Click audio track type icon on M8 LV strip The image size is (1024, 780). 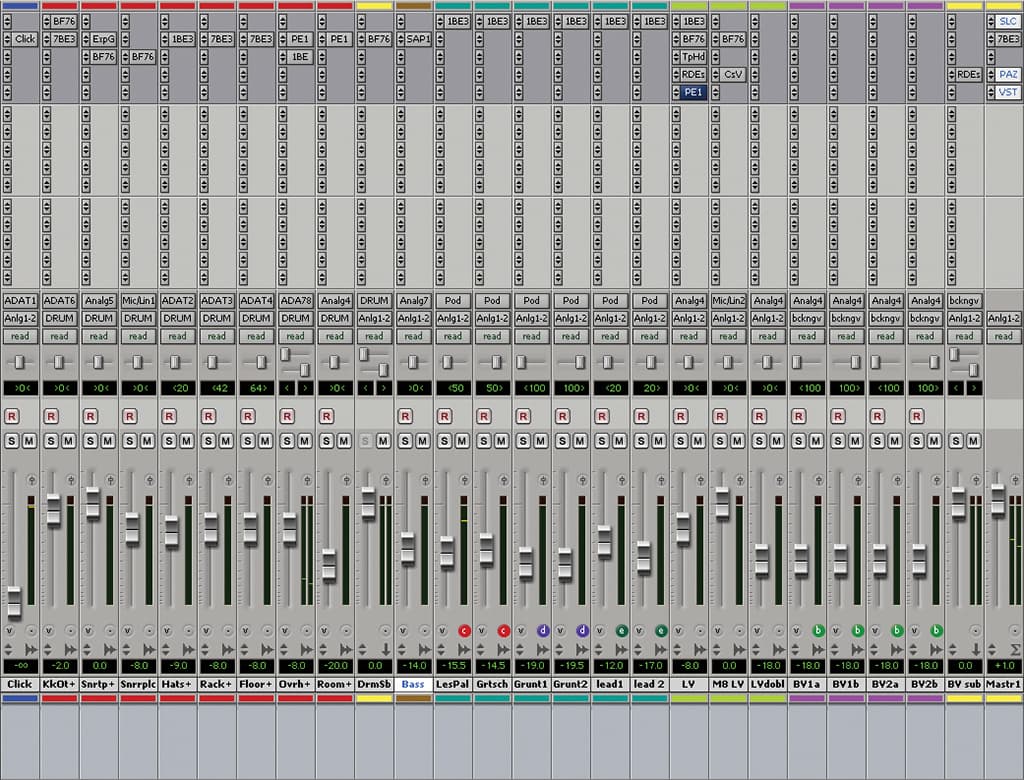tap(739, 650)
